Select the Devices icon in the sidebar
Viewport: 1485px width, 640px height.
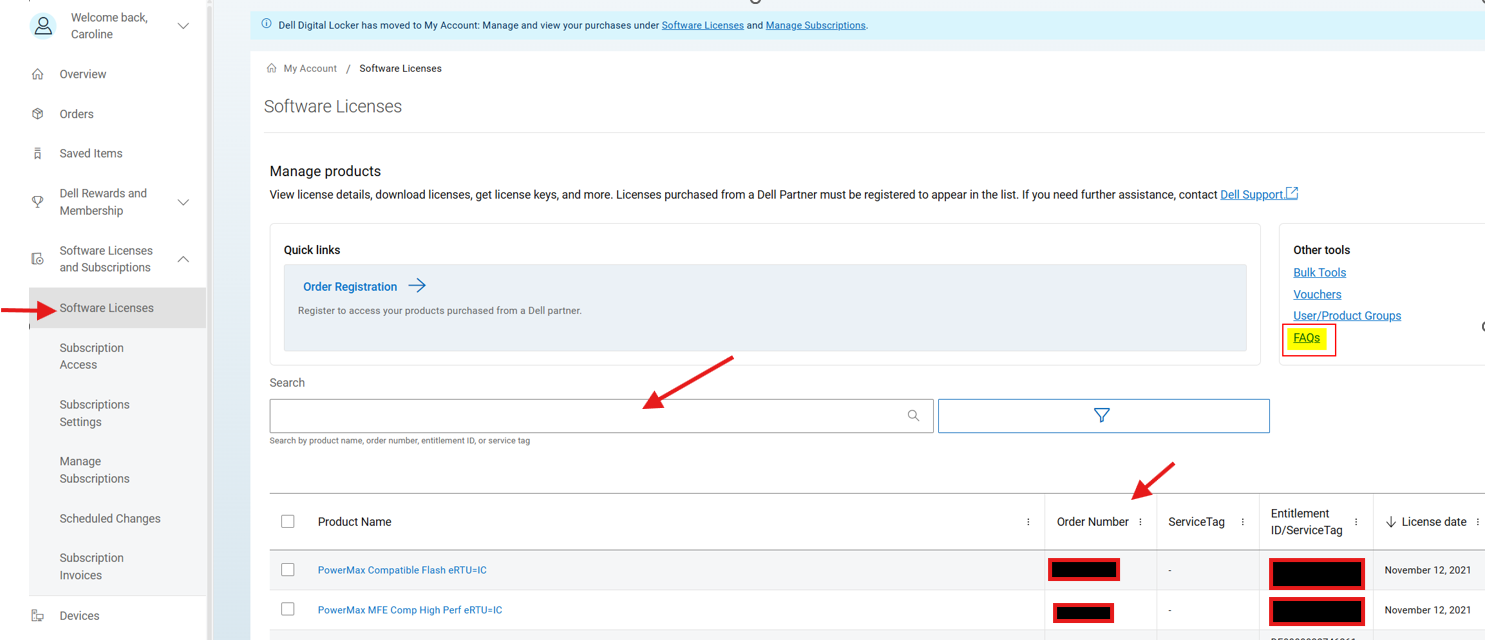[x=39, y=616]
